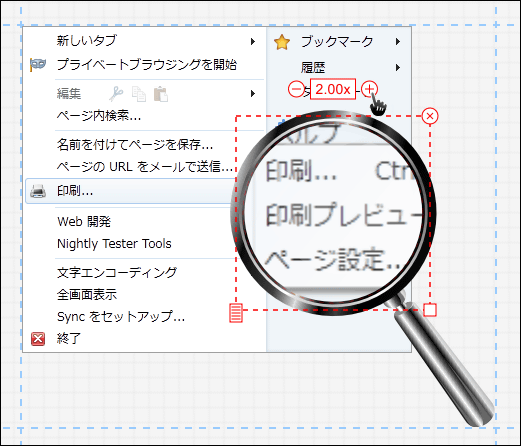Expand the 新しいタブ submenu arrow
This screenshot has height=446, width=521.
(x=253, y=41)
